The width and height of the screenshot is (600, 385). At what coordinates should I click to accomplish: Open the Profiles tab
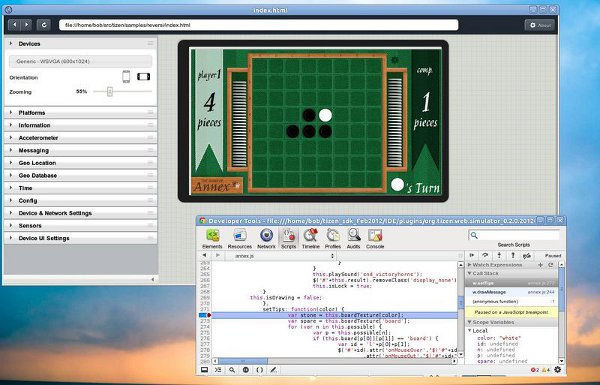click(333, 239)
